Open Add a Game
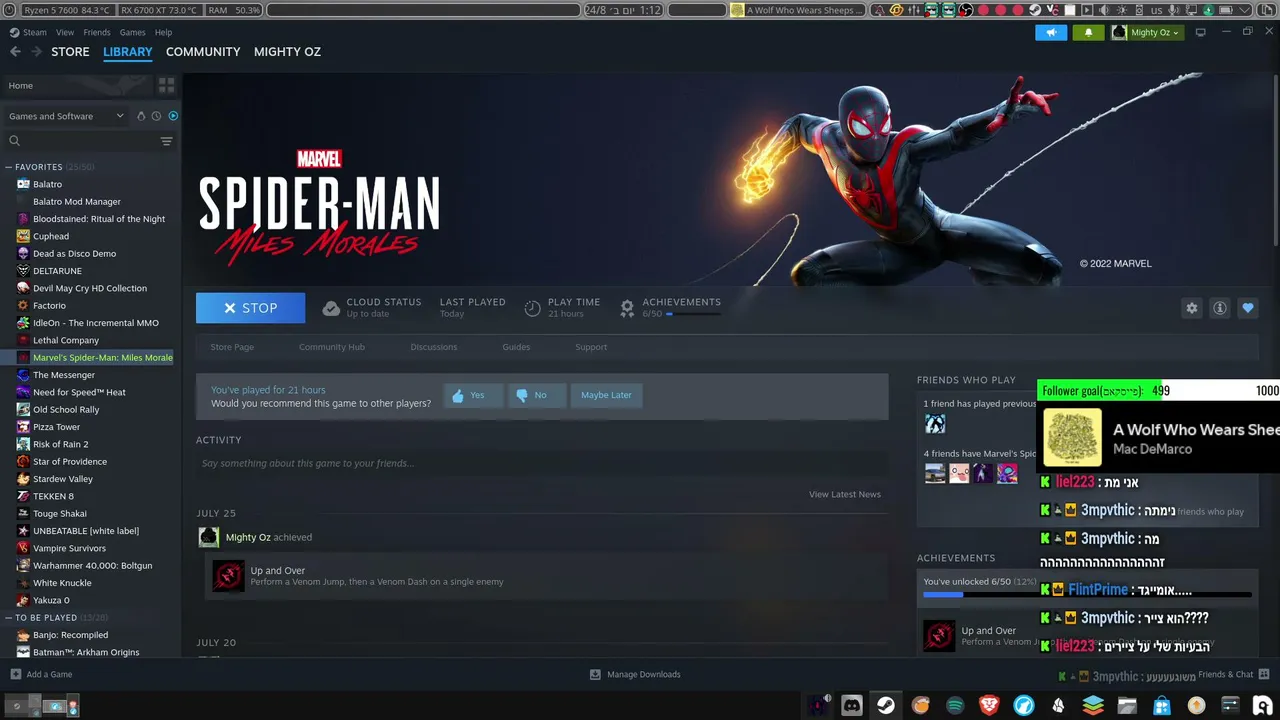 (x=41, y=674)
